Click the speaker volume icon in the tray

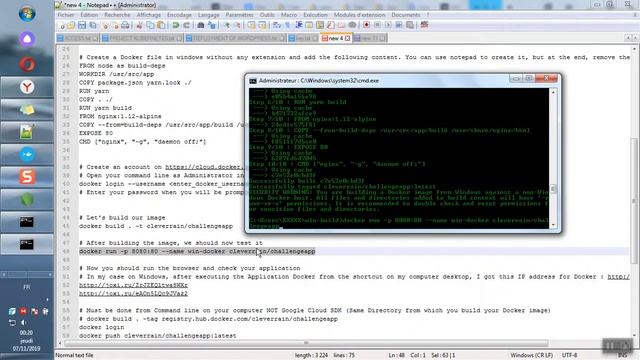[23, 322]
